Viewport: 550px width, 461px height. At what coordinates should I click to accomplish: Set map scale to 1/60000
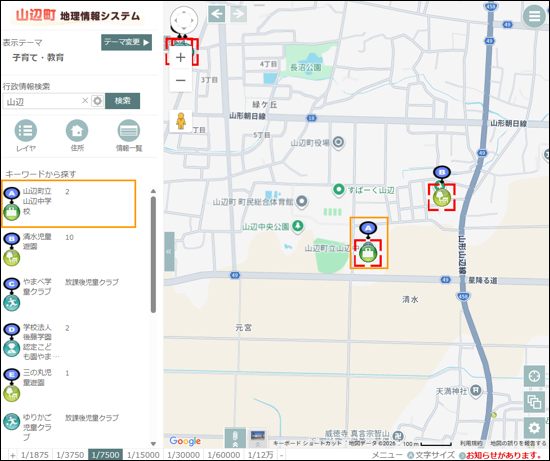pos(224,455)
